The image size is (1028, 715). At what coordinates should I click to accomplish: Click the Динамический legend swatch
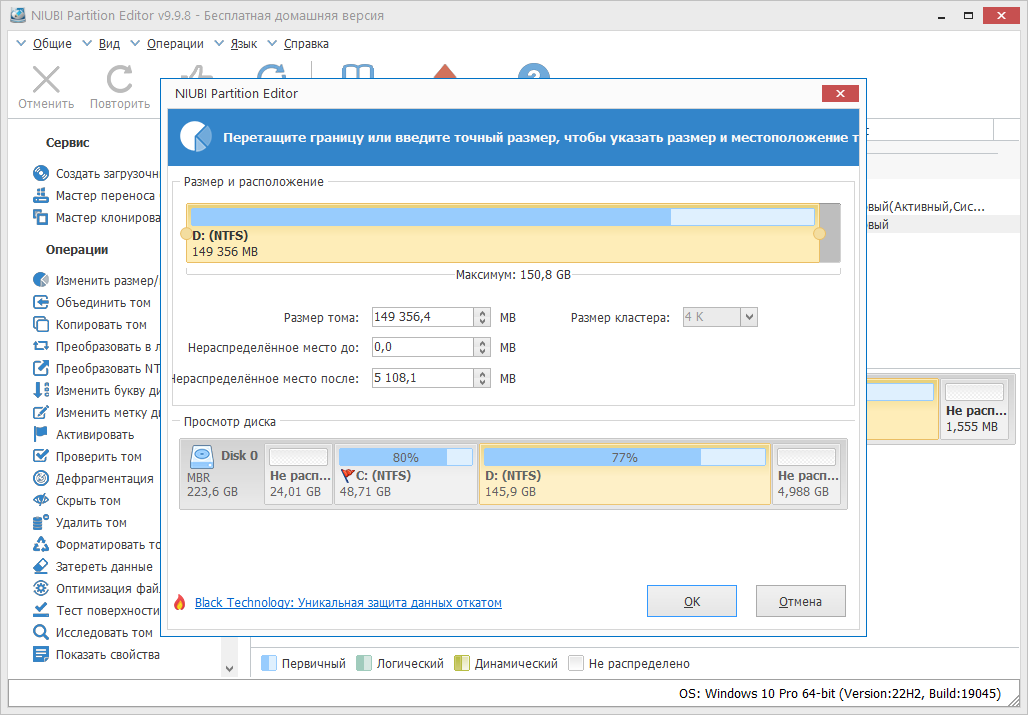(462, 663)
